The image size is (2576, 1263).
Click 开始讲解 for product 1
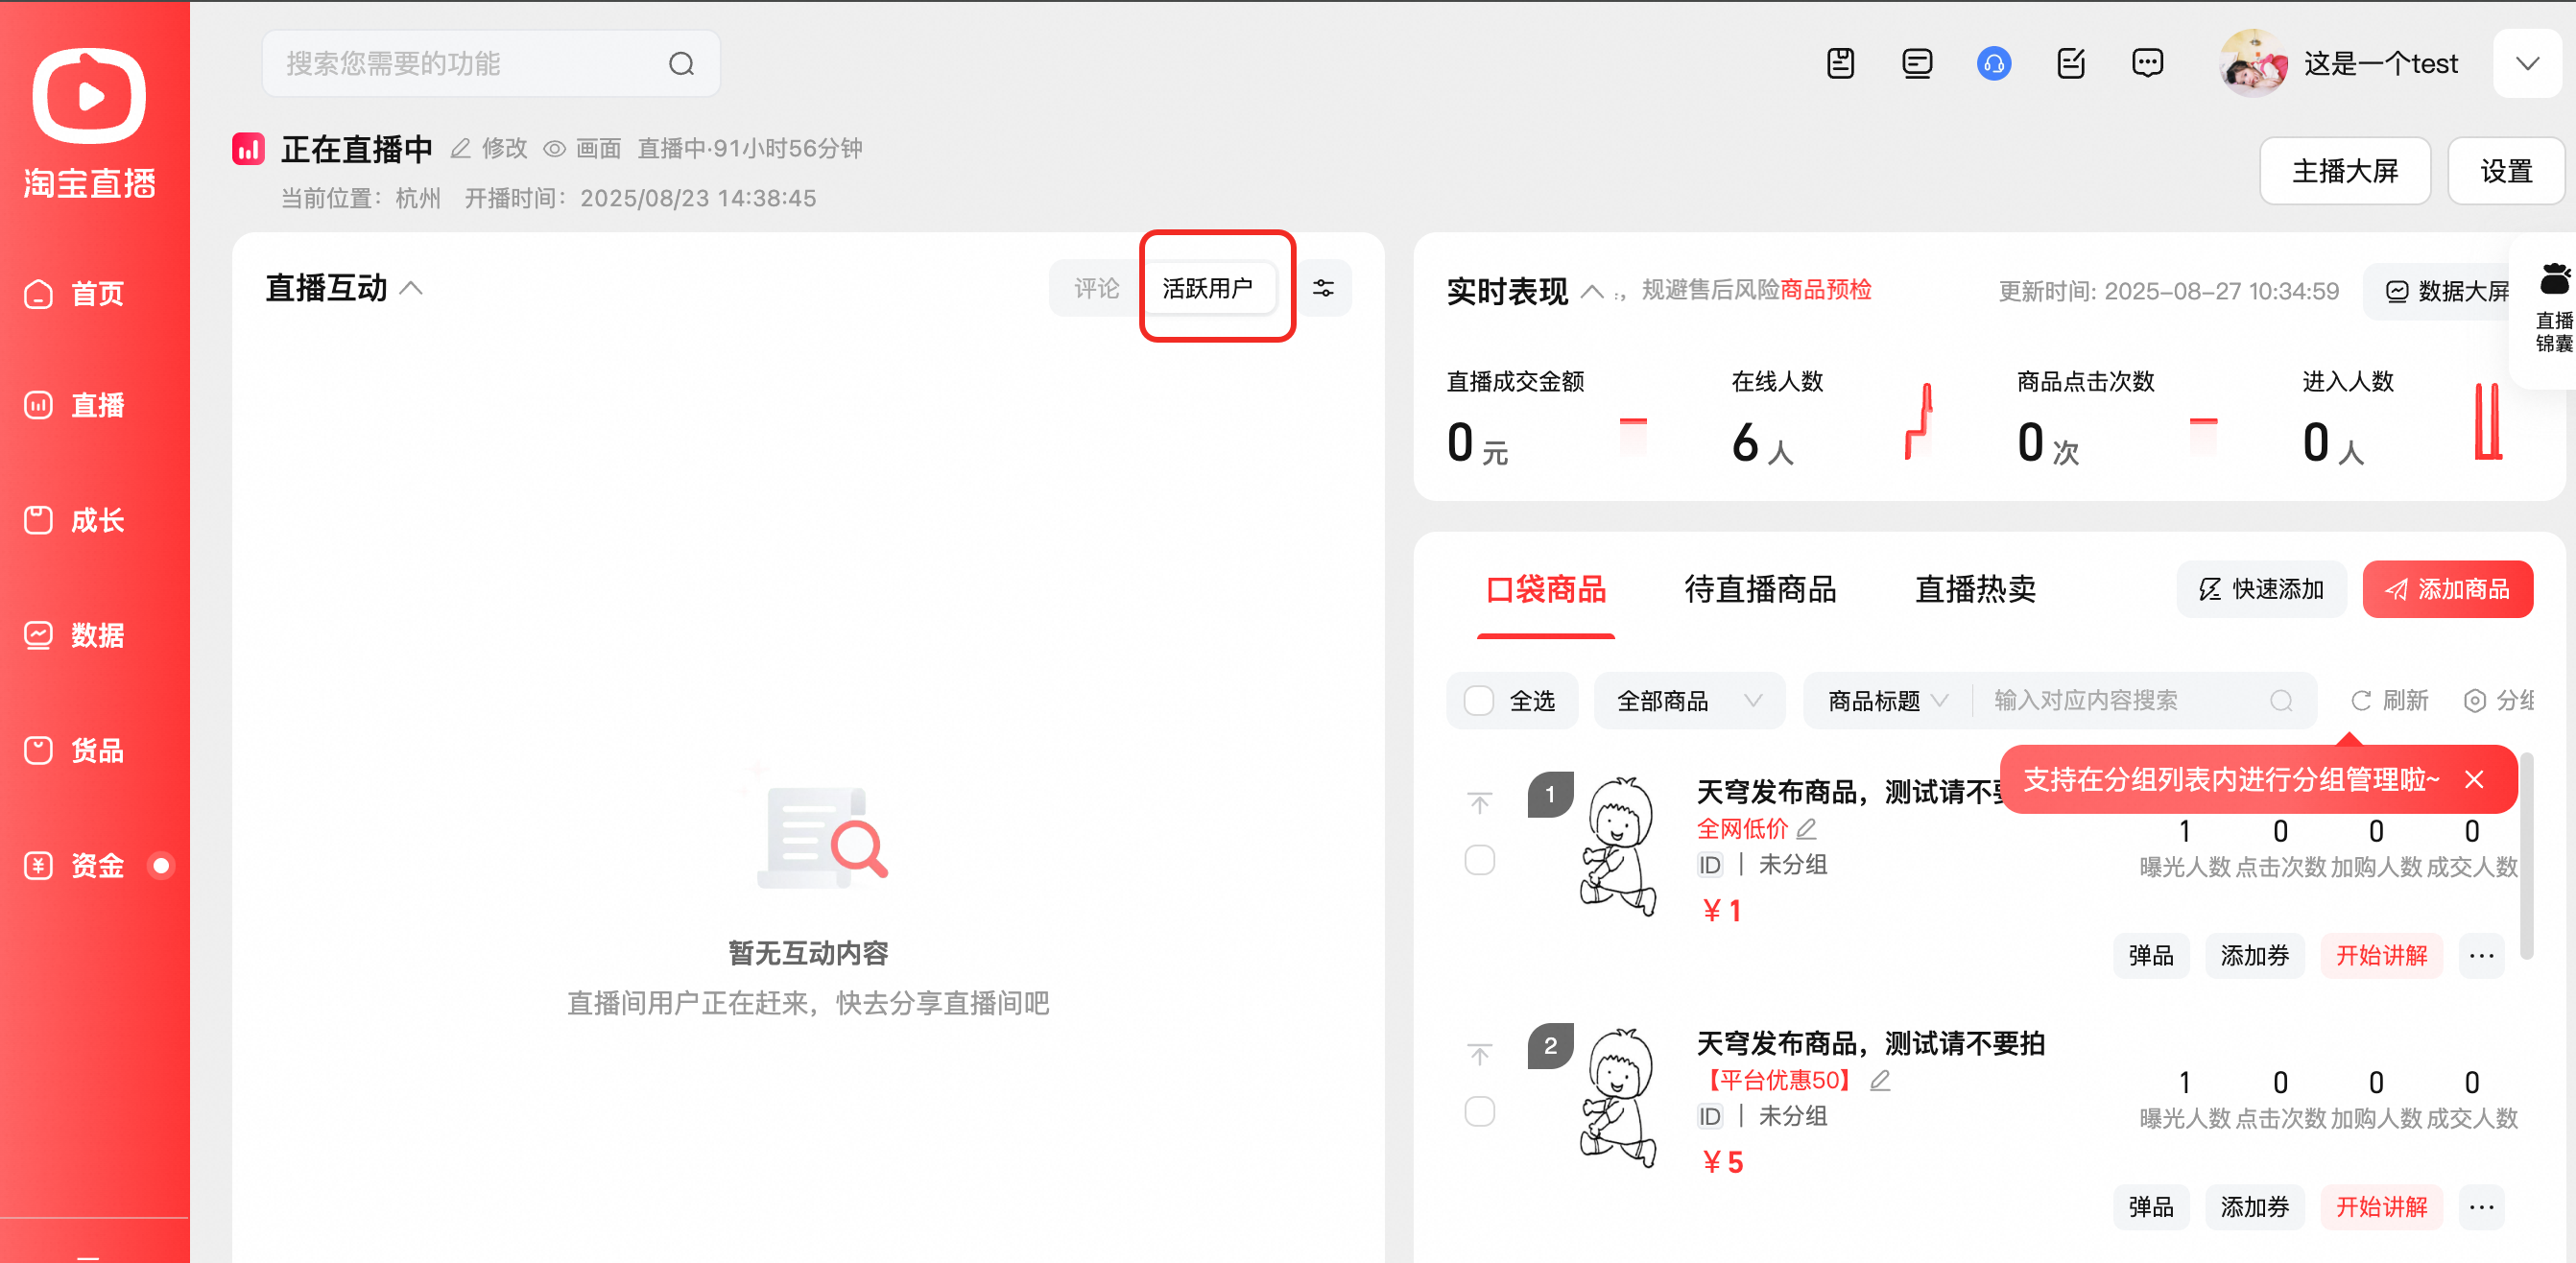tap(2381, 956)
